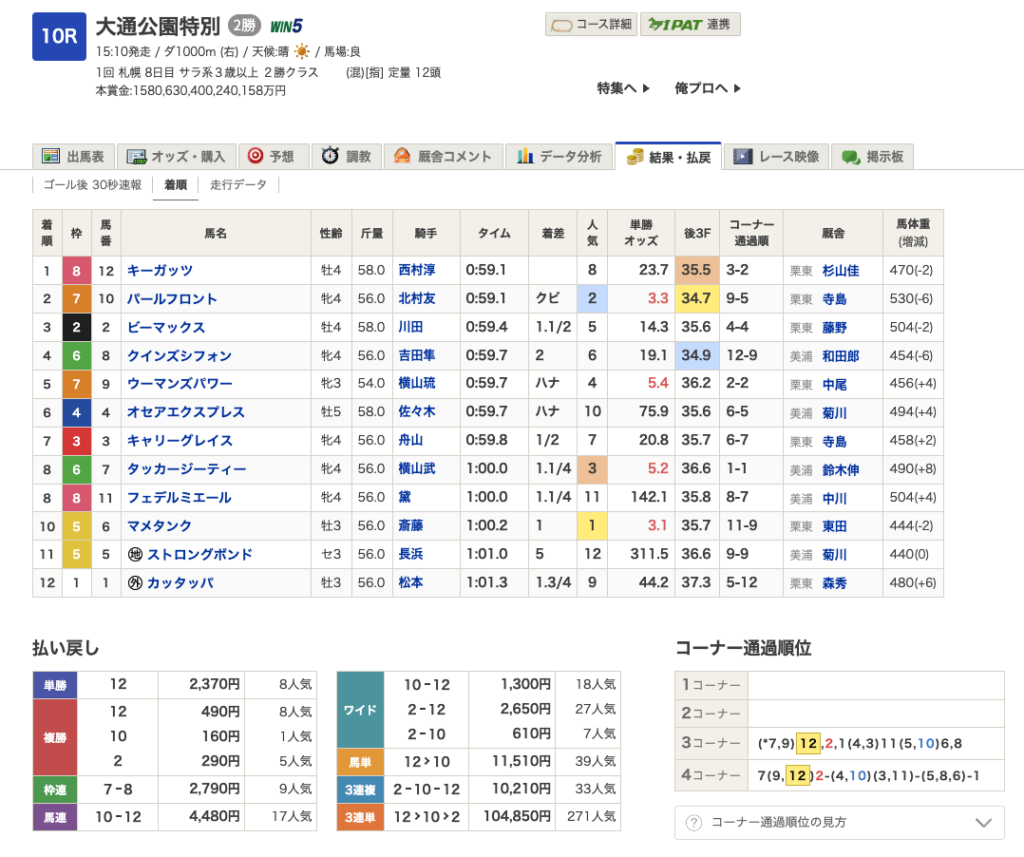The image size is (1024, 857).
Task: Follow the 俺プロへ link
Action: [707, 88]
